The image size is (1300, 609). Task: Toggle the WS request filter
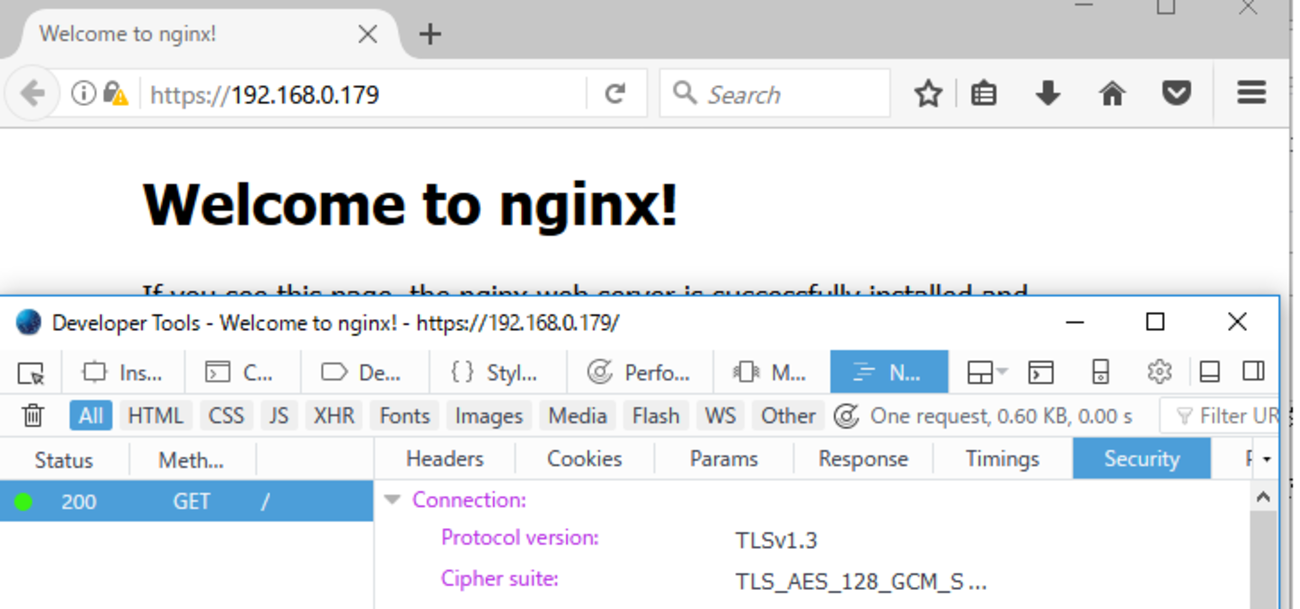(x=720, y=415)
